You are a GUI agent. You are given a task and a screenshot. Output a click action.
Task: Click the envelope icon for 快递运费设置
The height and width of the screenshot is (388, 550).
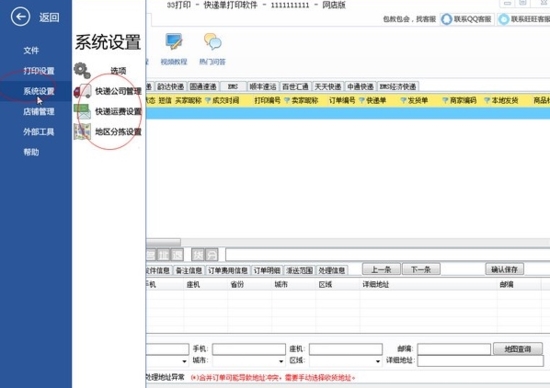click(x=82, y=112)
